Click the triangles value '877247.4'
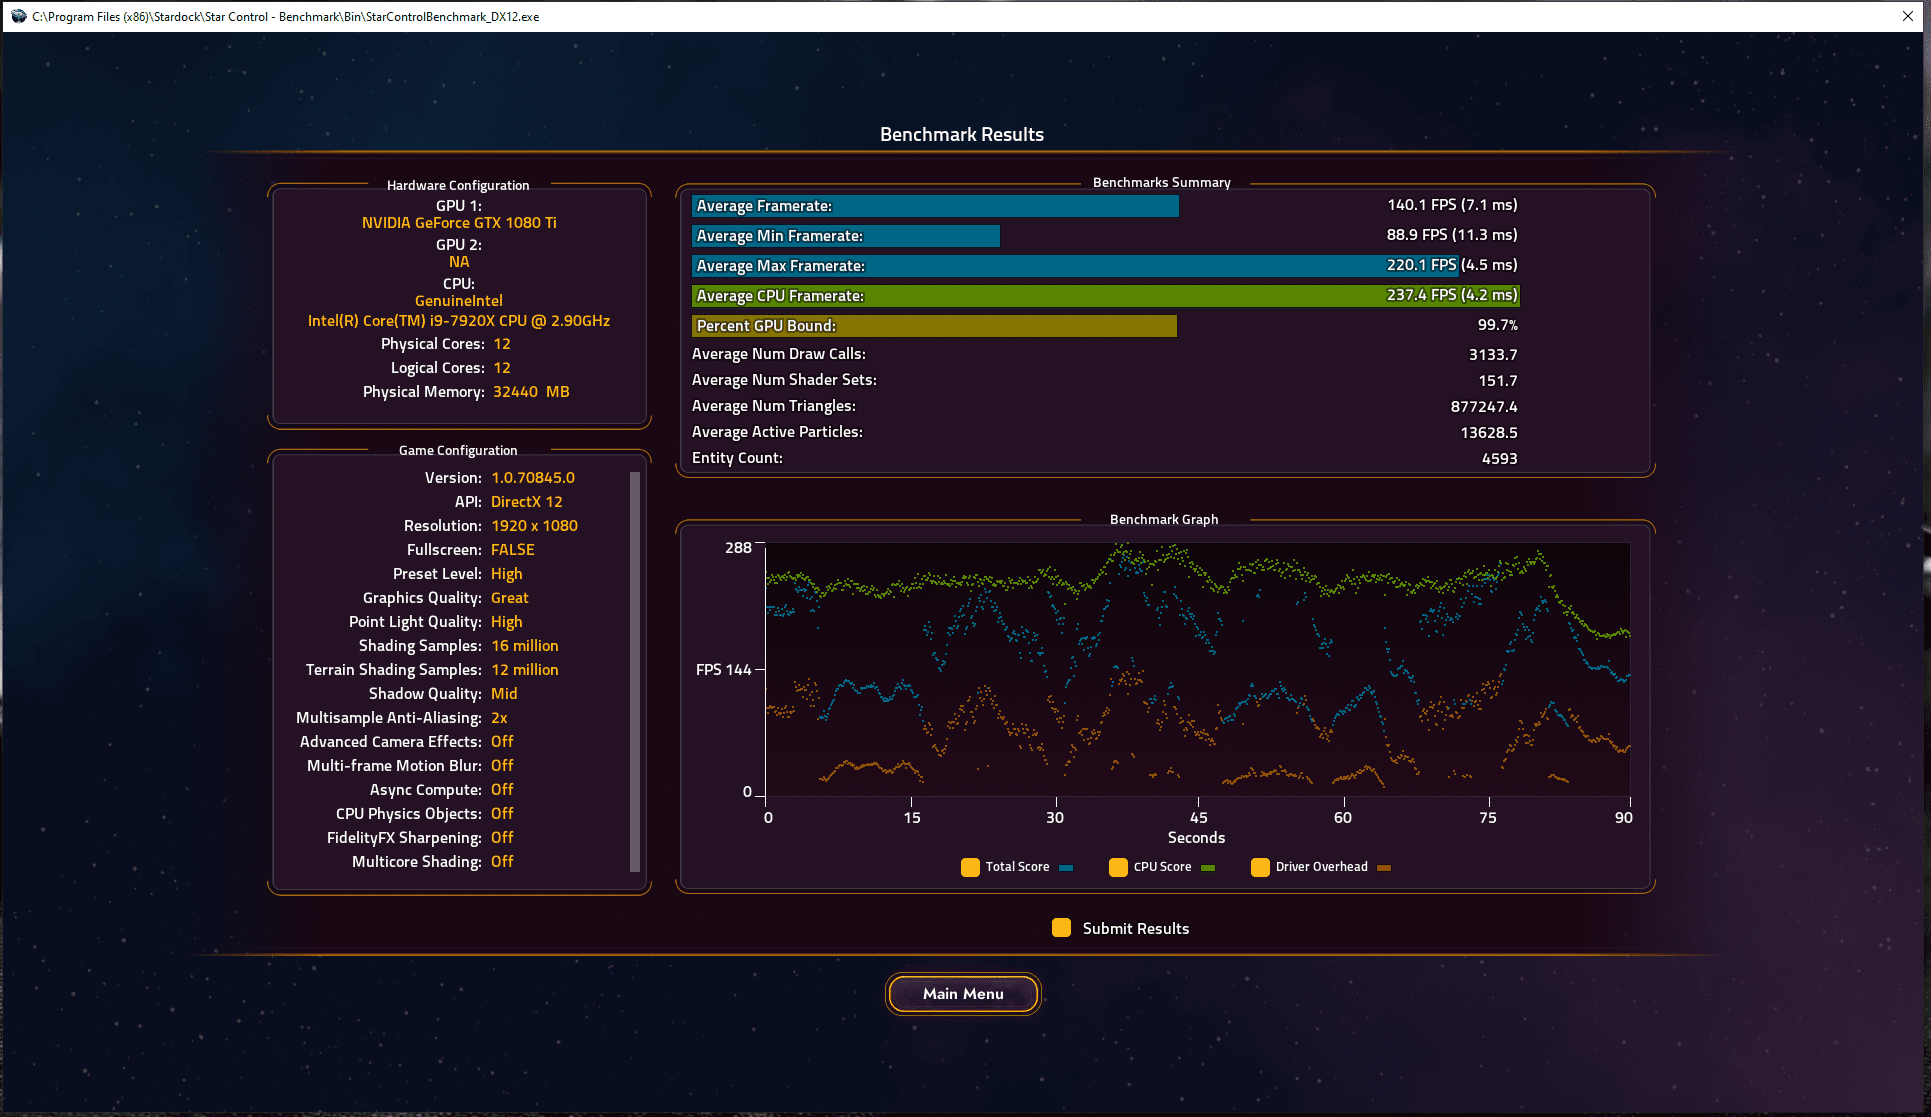 (1484, 407)
